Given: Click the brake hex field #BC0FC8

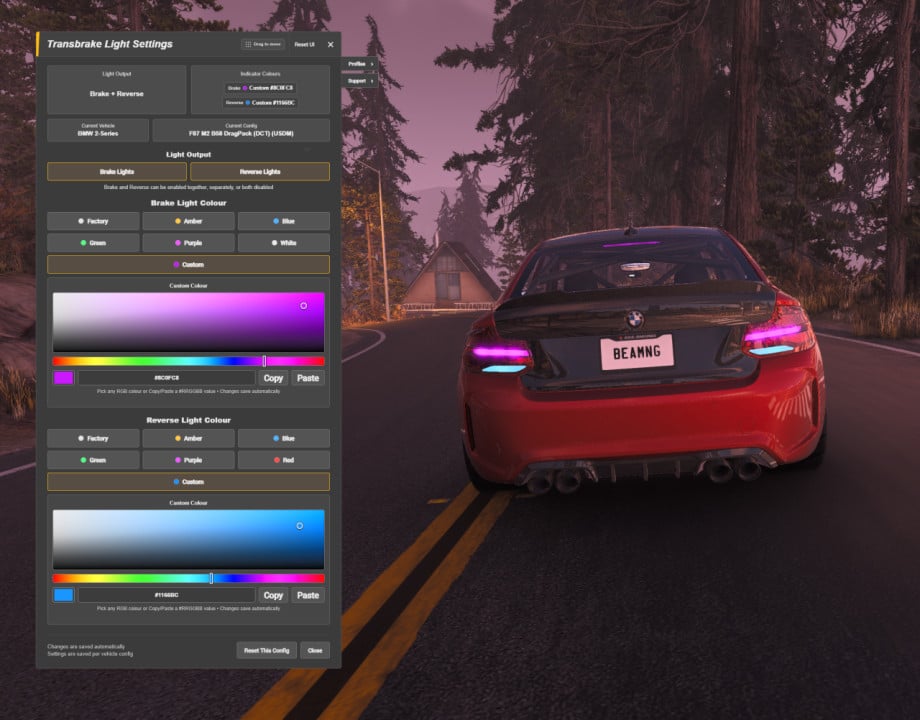Looking at the screenshot, I should tap(167, 378).
